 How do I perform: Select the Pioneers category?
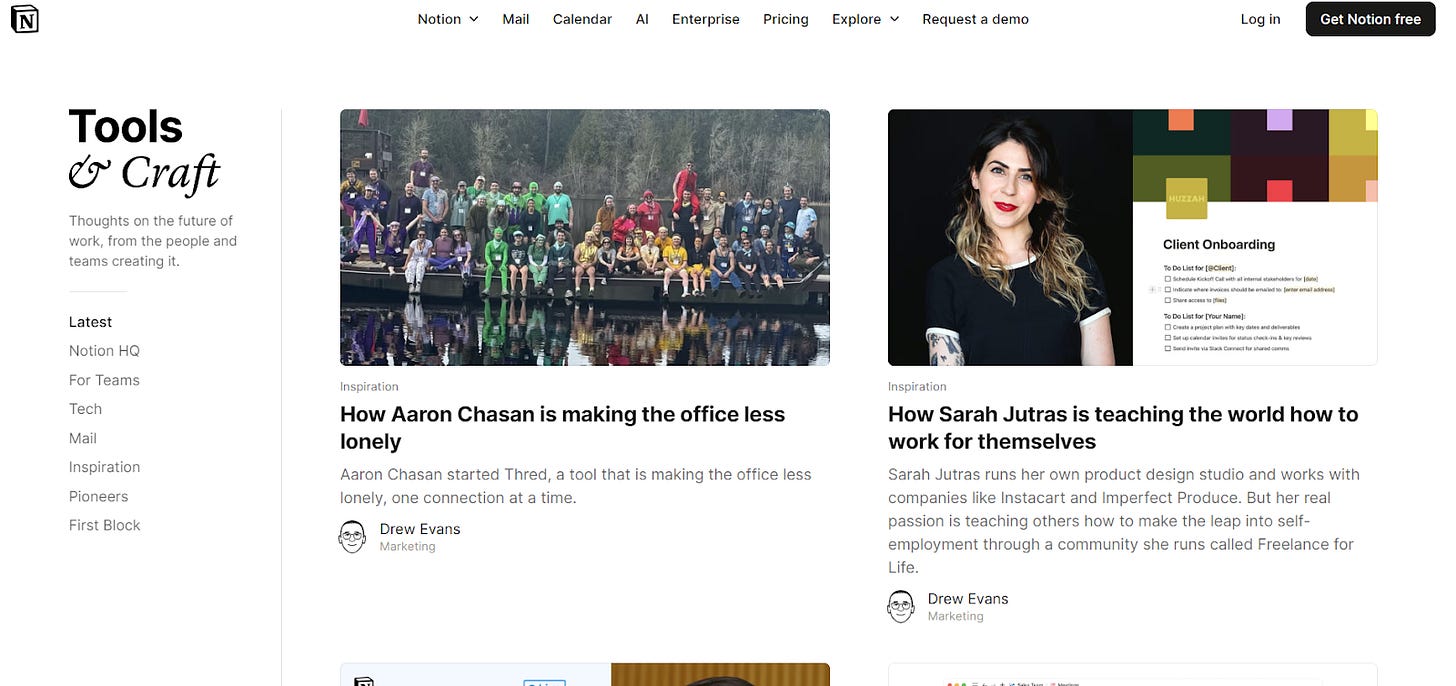point(98,496)
